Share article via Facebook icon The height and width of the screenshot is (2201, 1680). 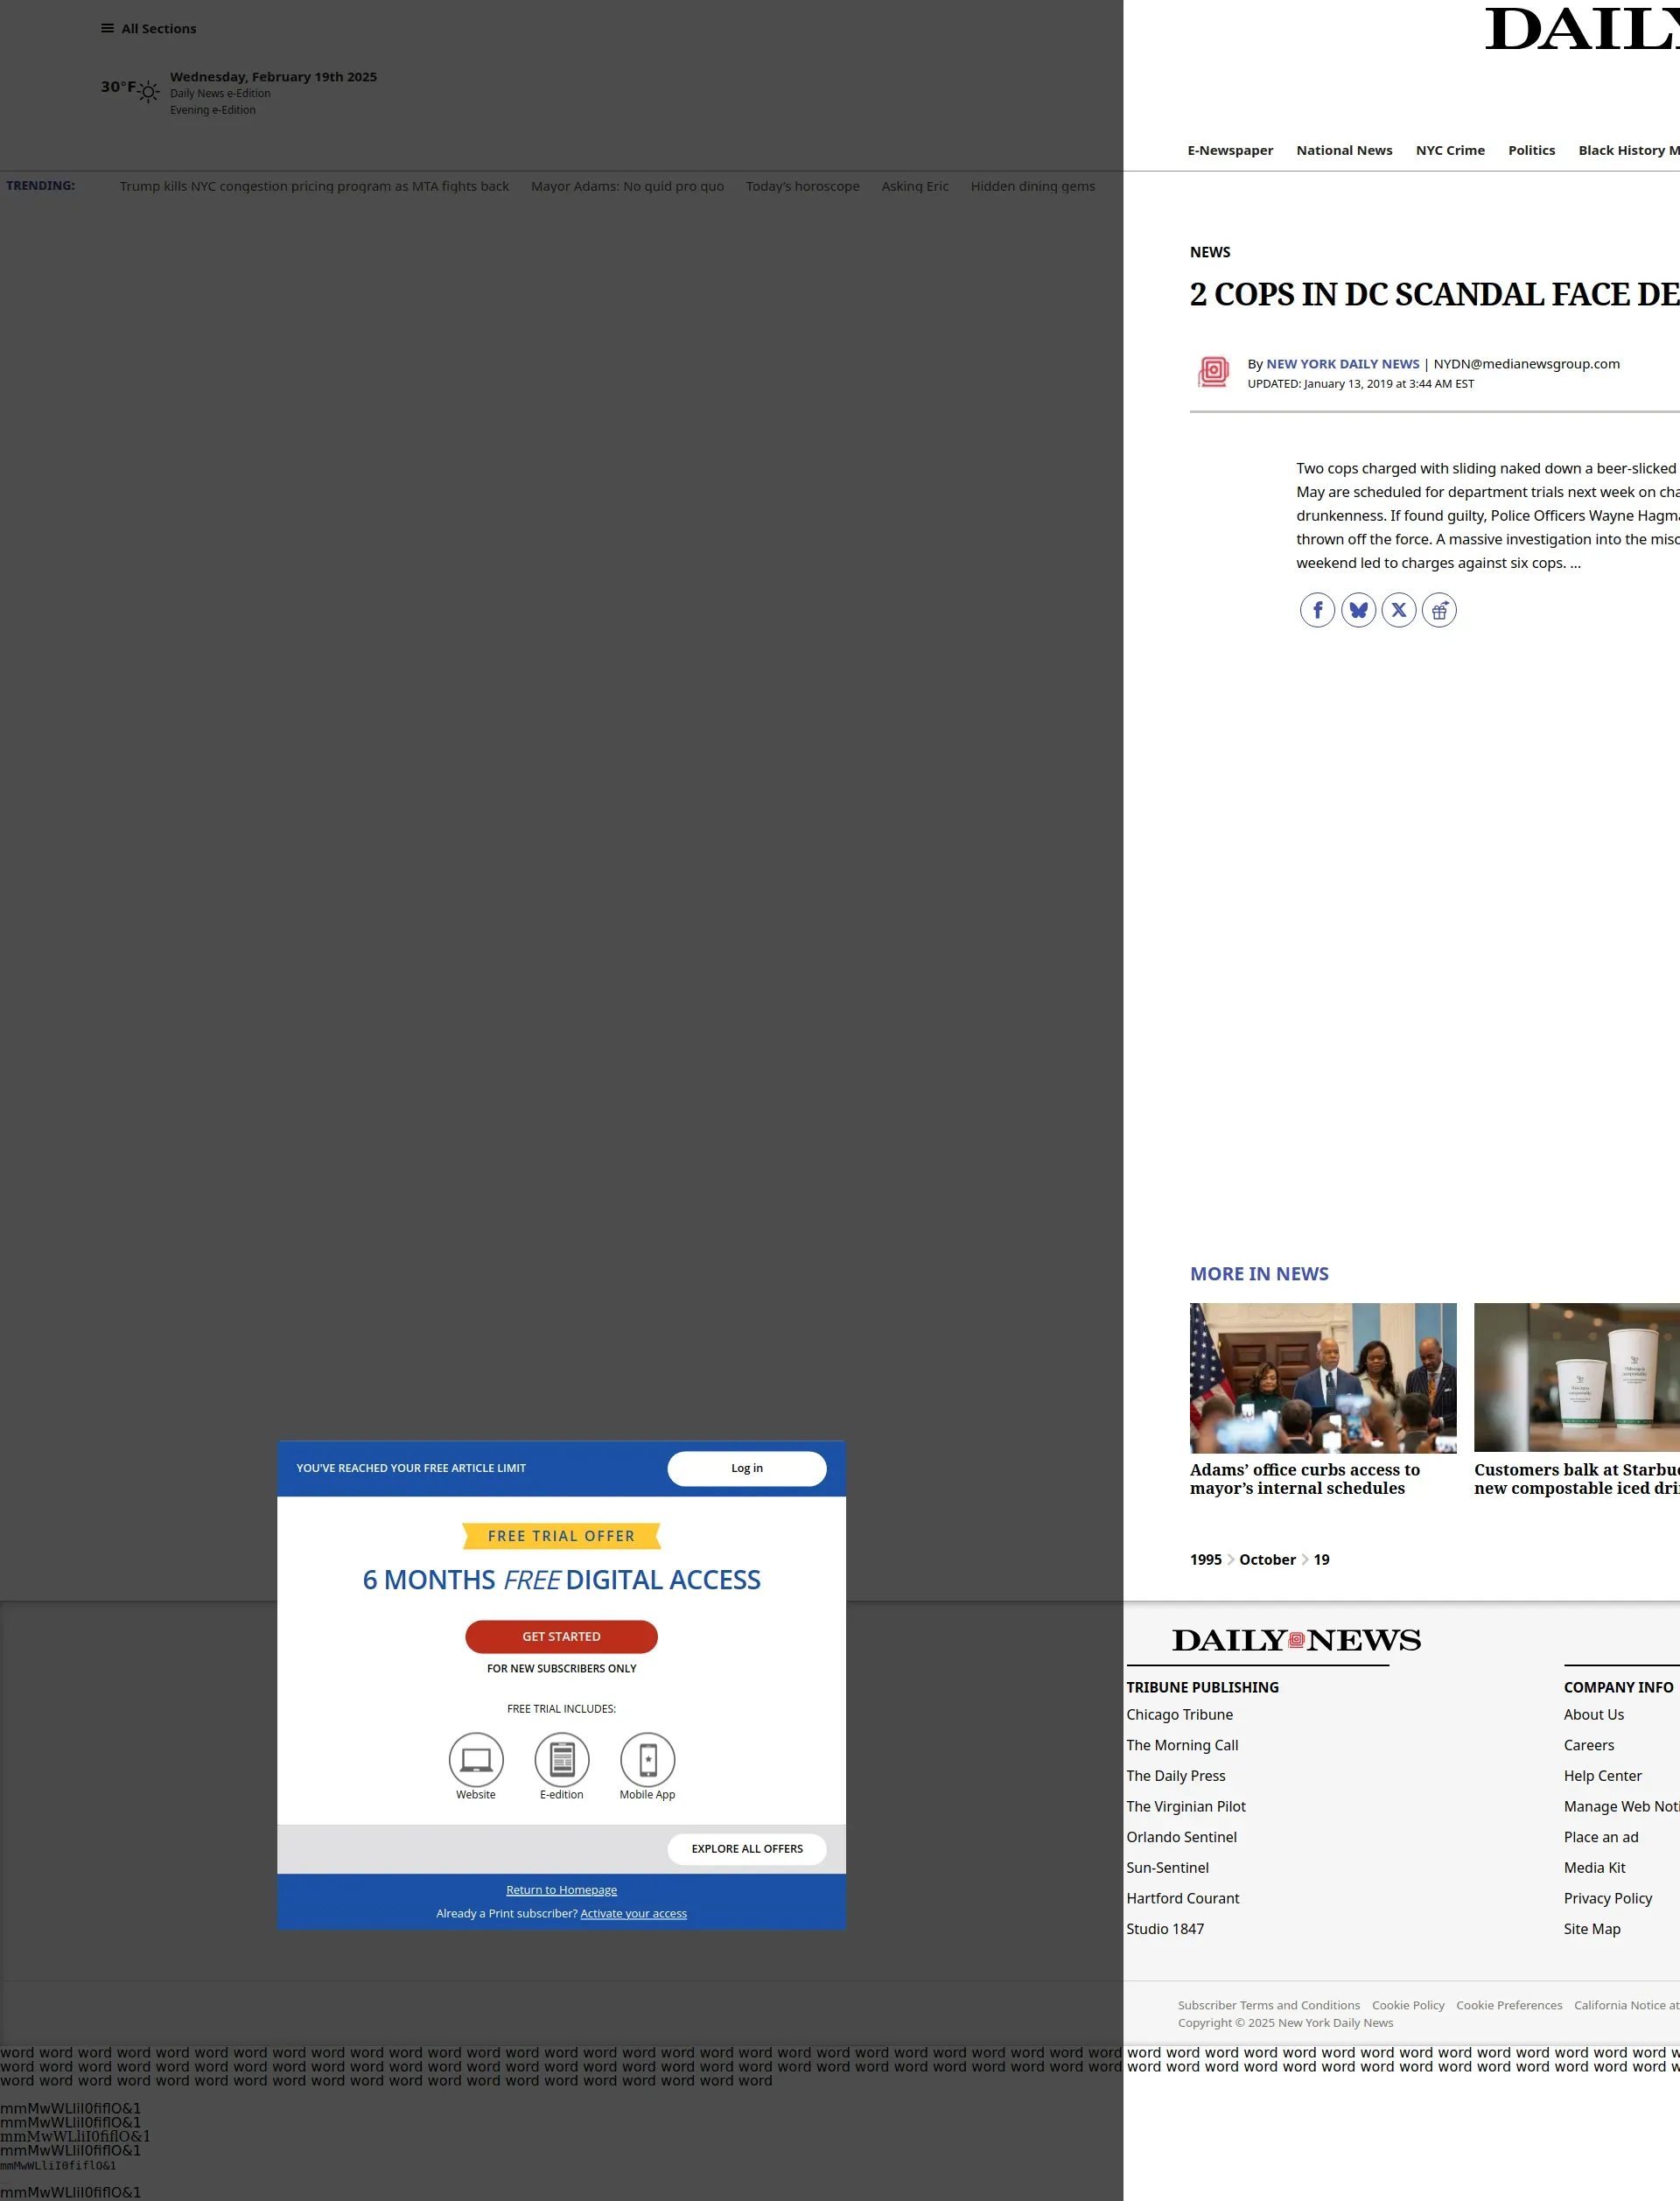click(x=1317, y=610)
